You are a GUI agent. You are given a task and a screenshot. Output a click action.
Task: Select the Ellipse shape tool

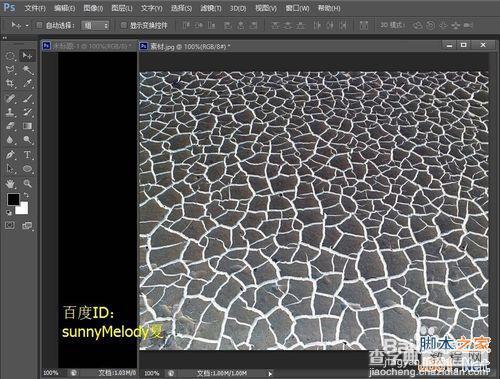point(27,169)
